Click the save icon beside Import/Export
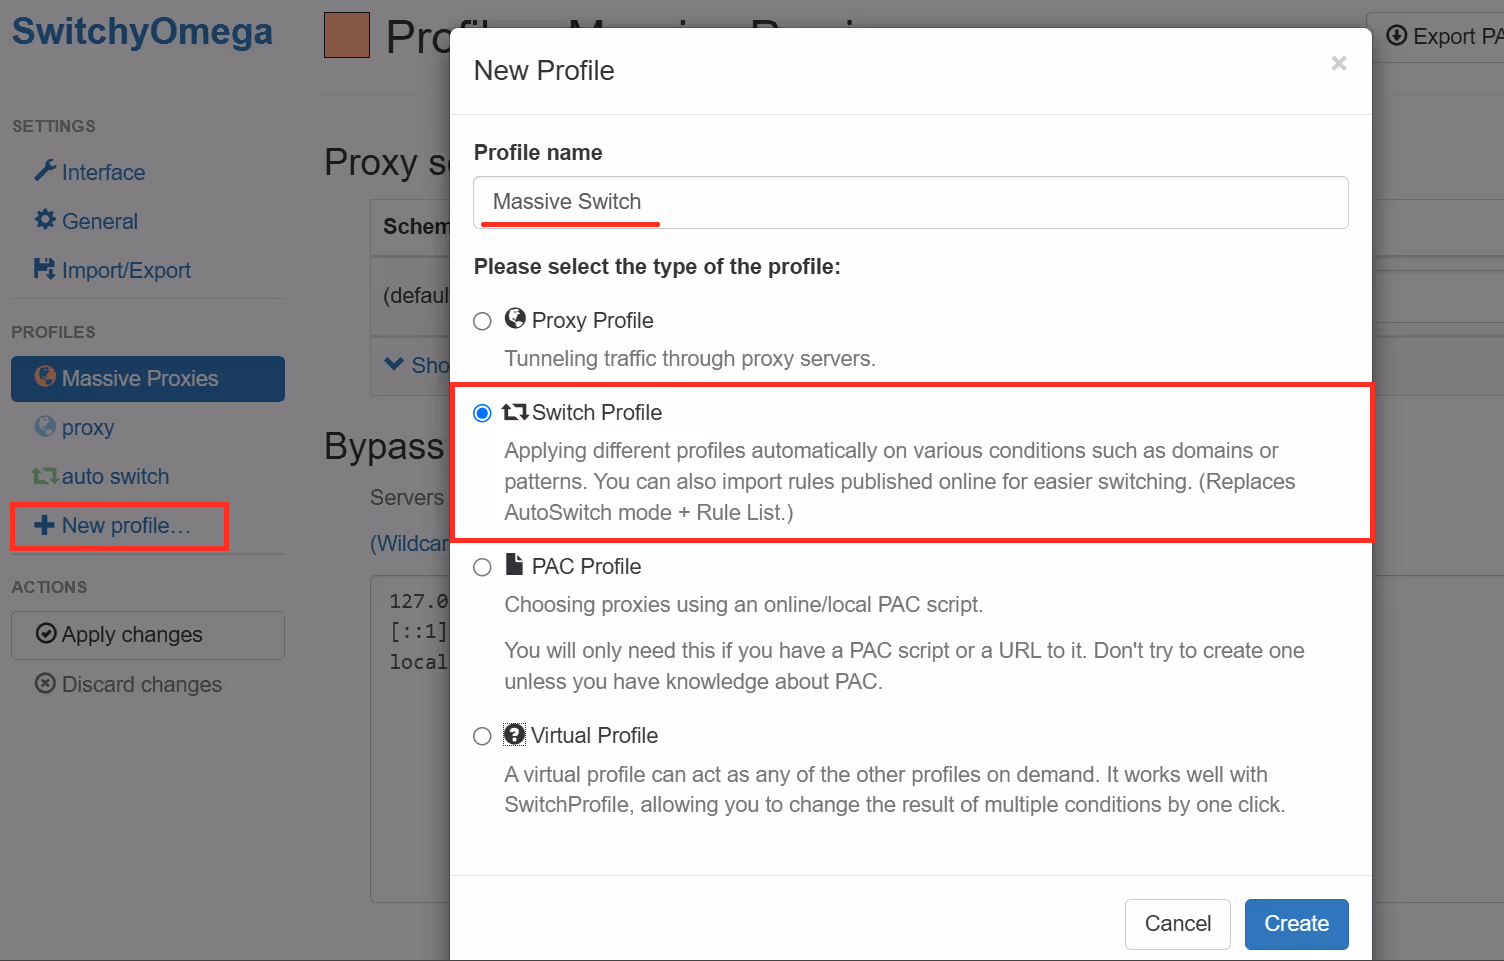This screenshot has width=1504, height=961. [45, 268]
